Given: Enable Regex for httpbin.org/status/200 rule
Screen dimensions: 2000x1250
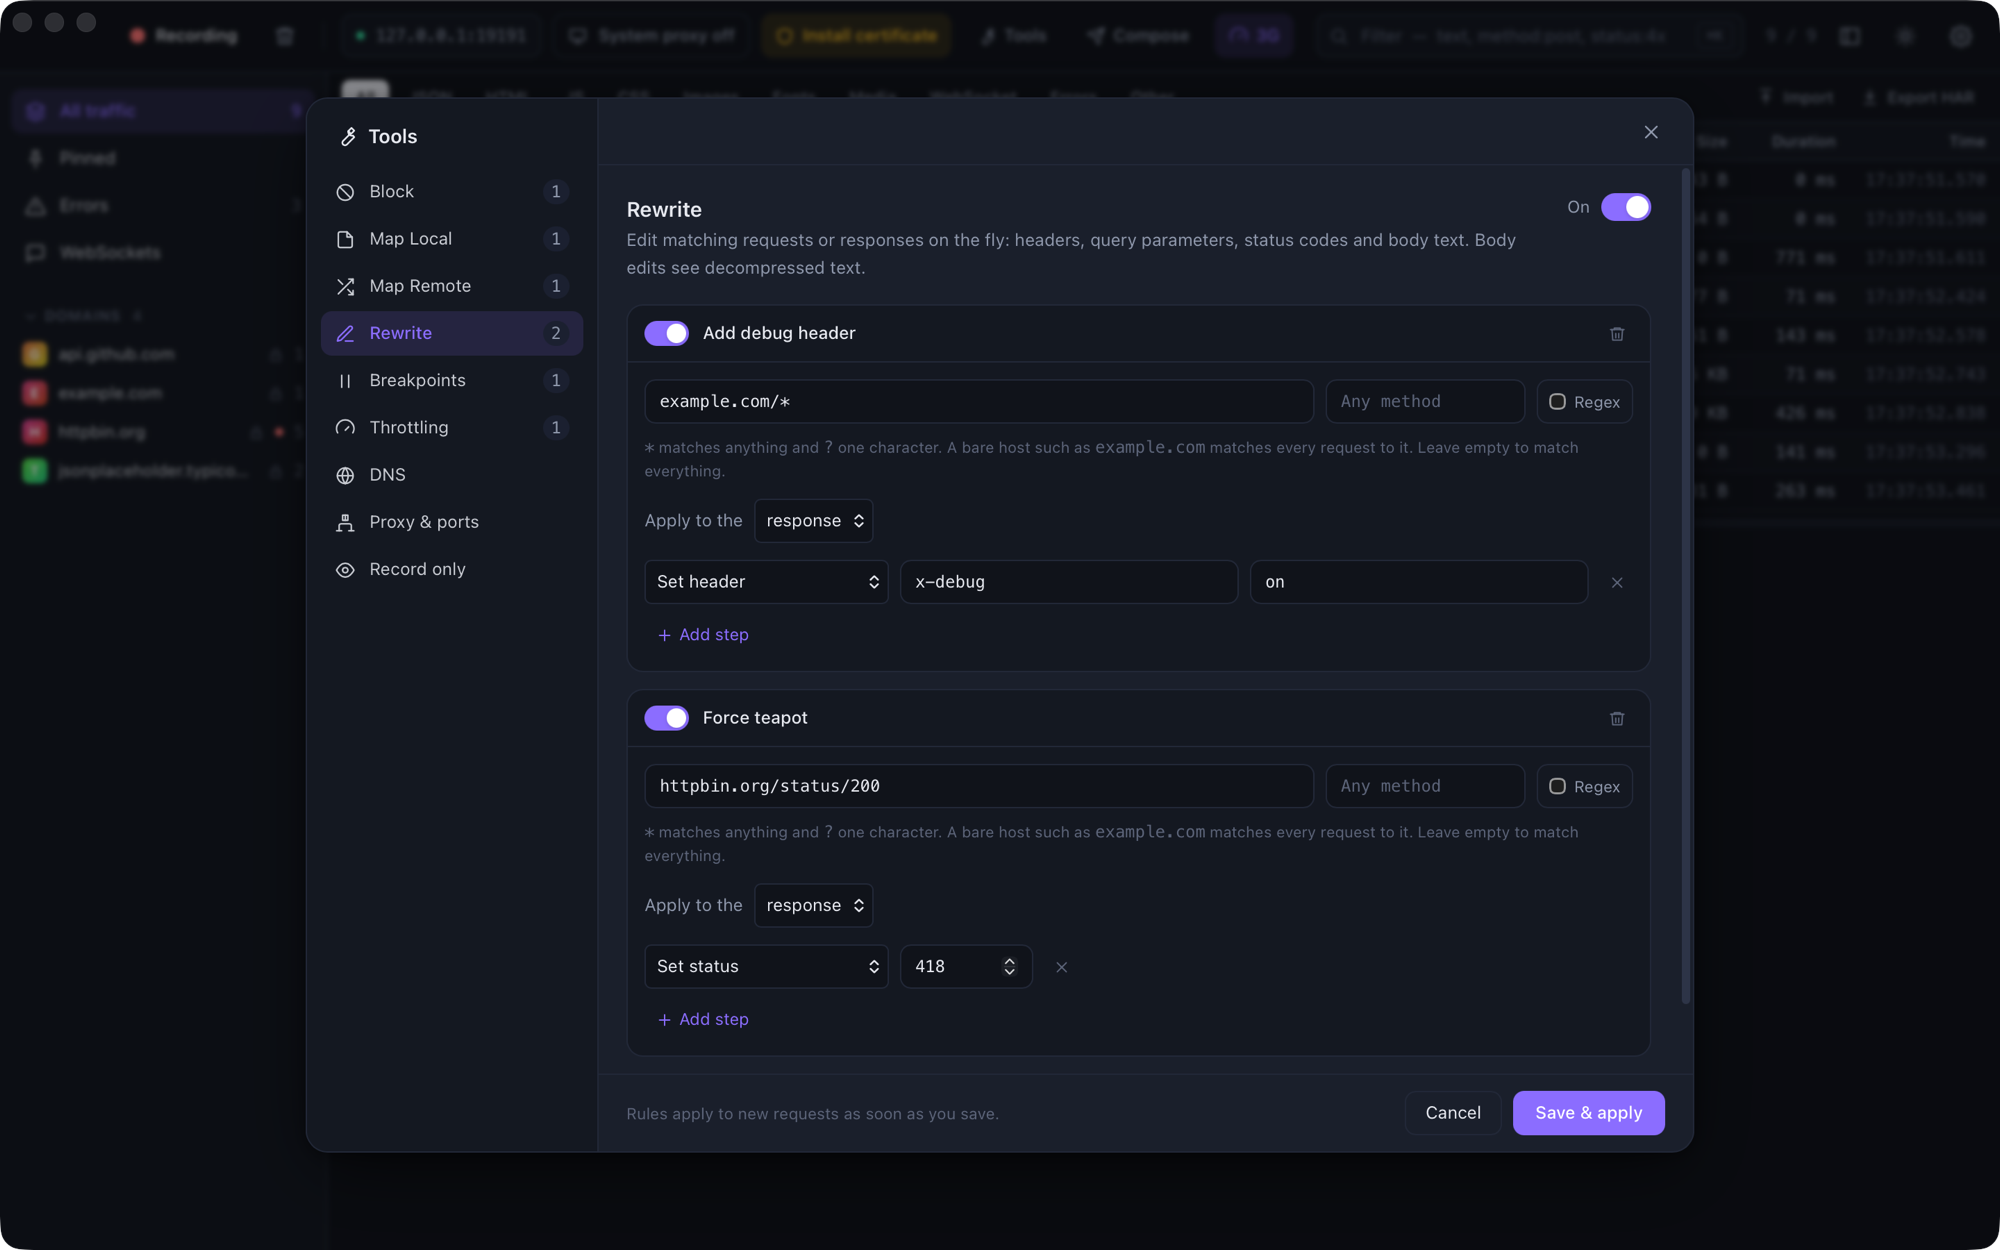Looking at the screenshot, I should [x=1585, y=786].
